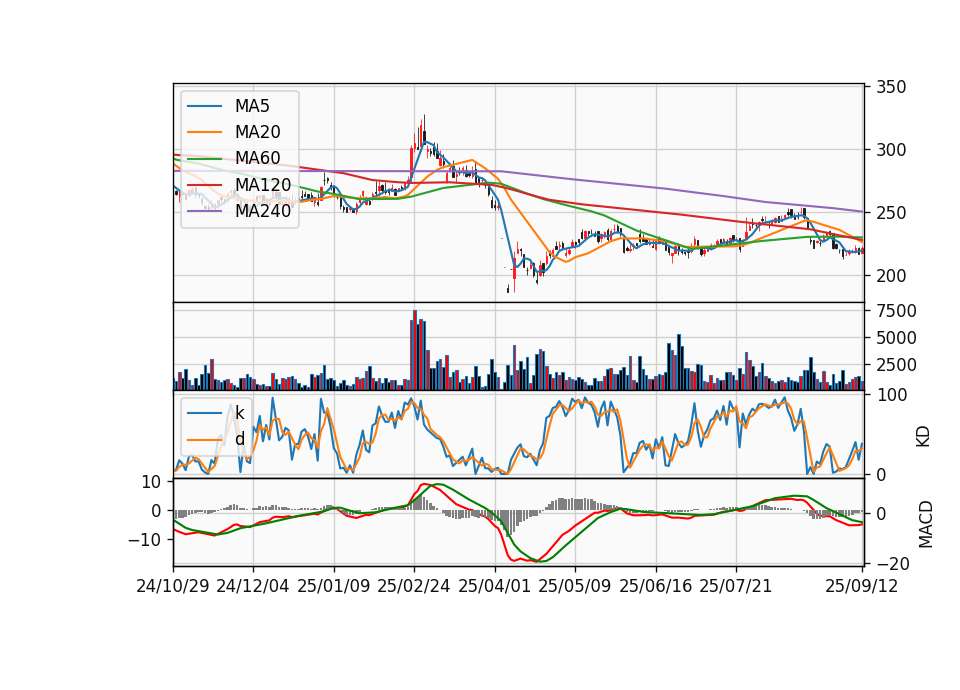
Task: Click the k legend entry in KD panel
Action: click(x=239, y=412)
